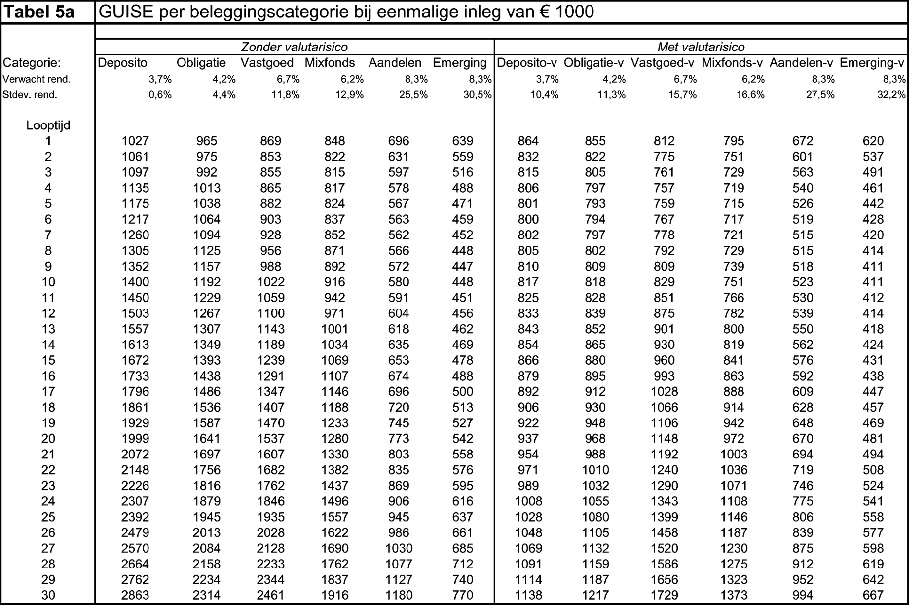Select the value 770 for Emerging year 30
Image resolution: width=909 pixels, height=605 pixels.
462,592
